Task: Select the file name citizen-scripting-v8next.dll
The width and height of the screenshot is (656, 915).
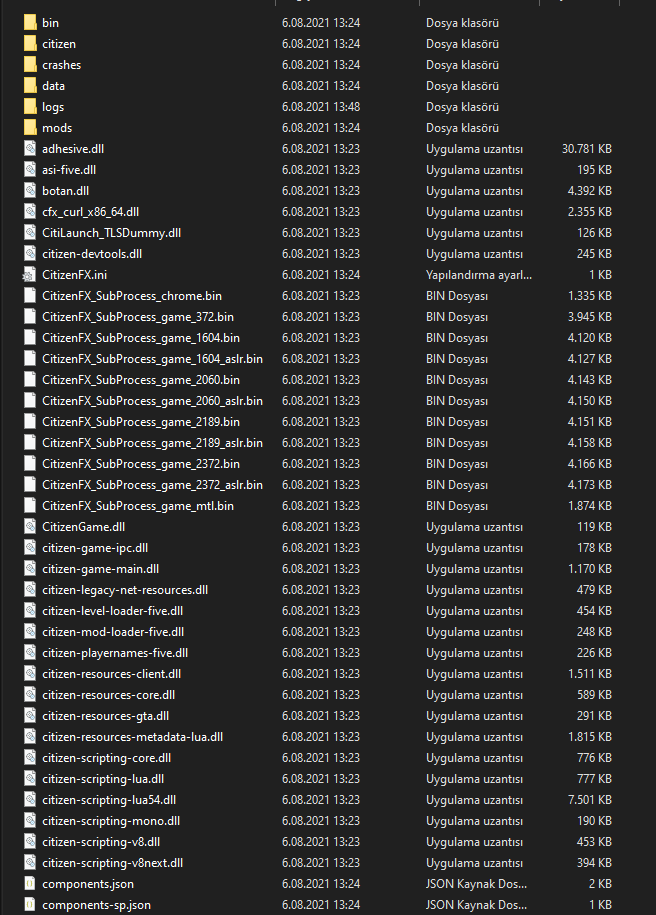Action: [113, 863]
